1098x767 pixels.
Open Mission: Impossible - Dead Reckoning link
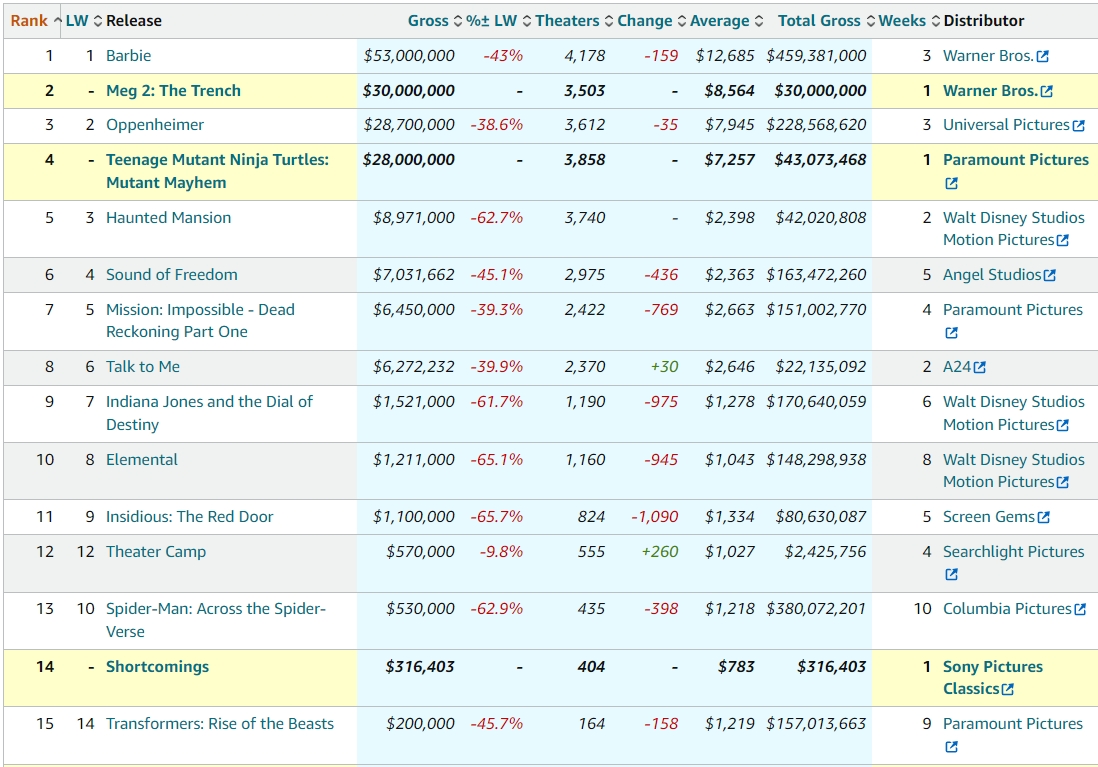200,320
